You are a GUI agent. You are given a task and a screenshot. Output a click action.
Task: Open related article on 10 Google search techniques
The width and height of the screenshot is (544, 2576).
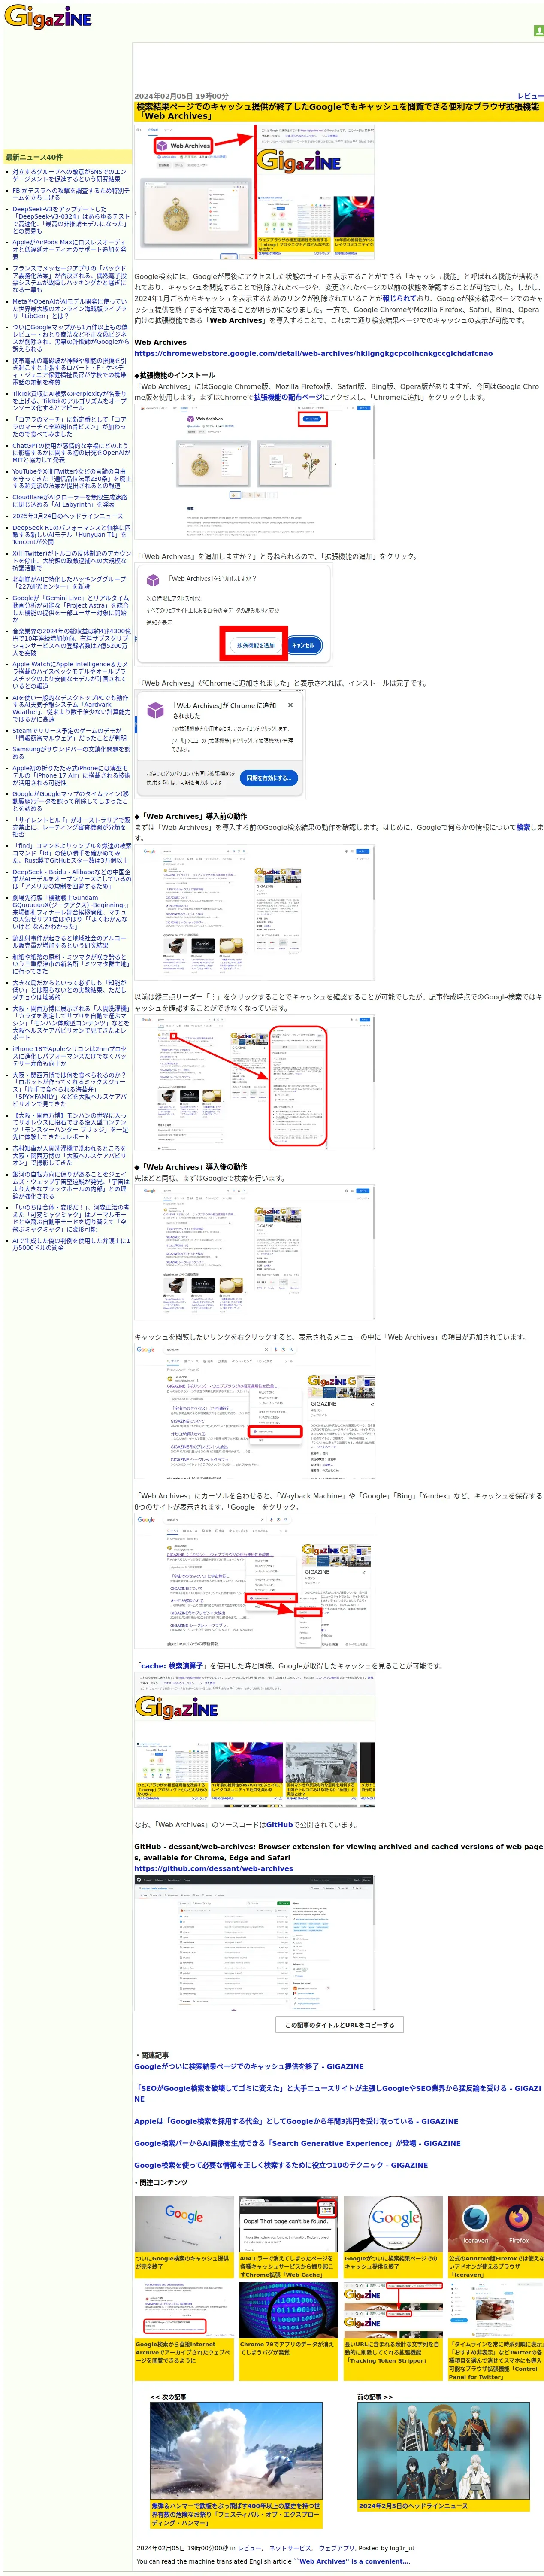281,2165
